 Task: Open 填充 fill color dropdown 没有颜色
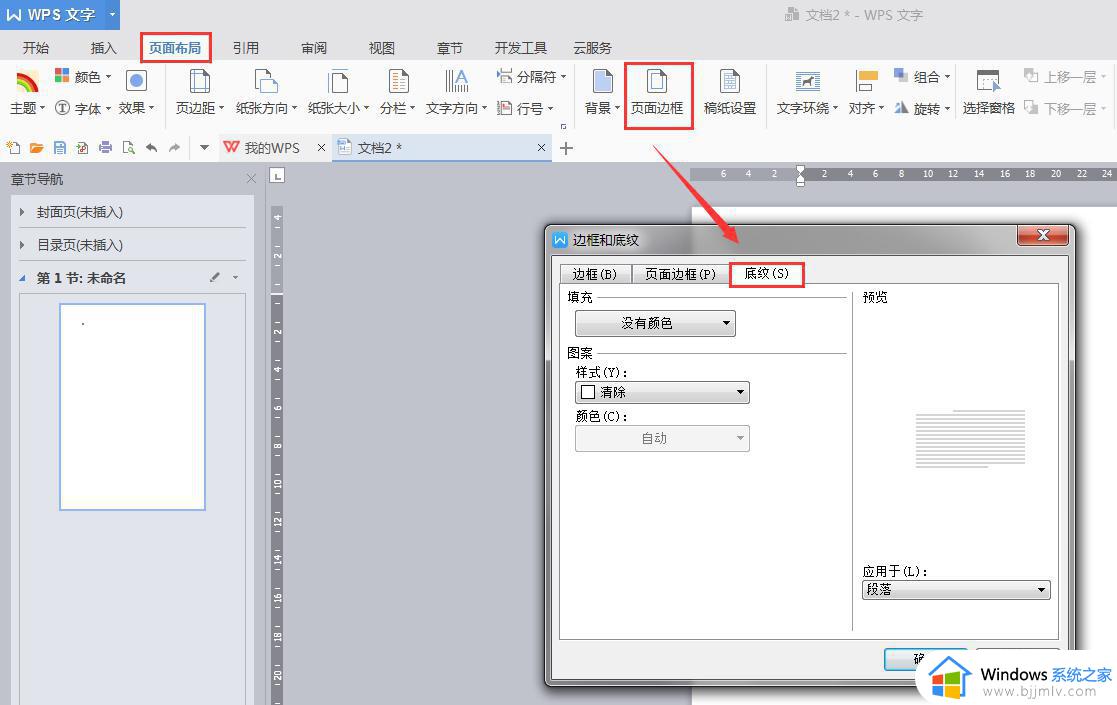655,323
